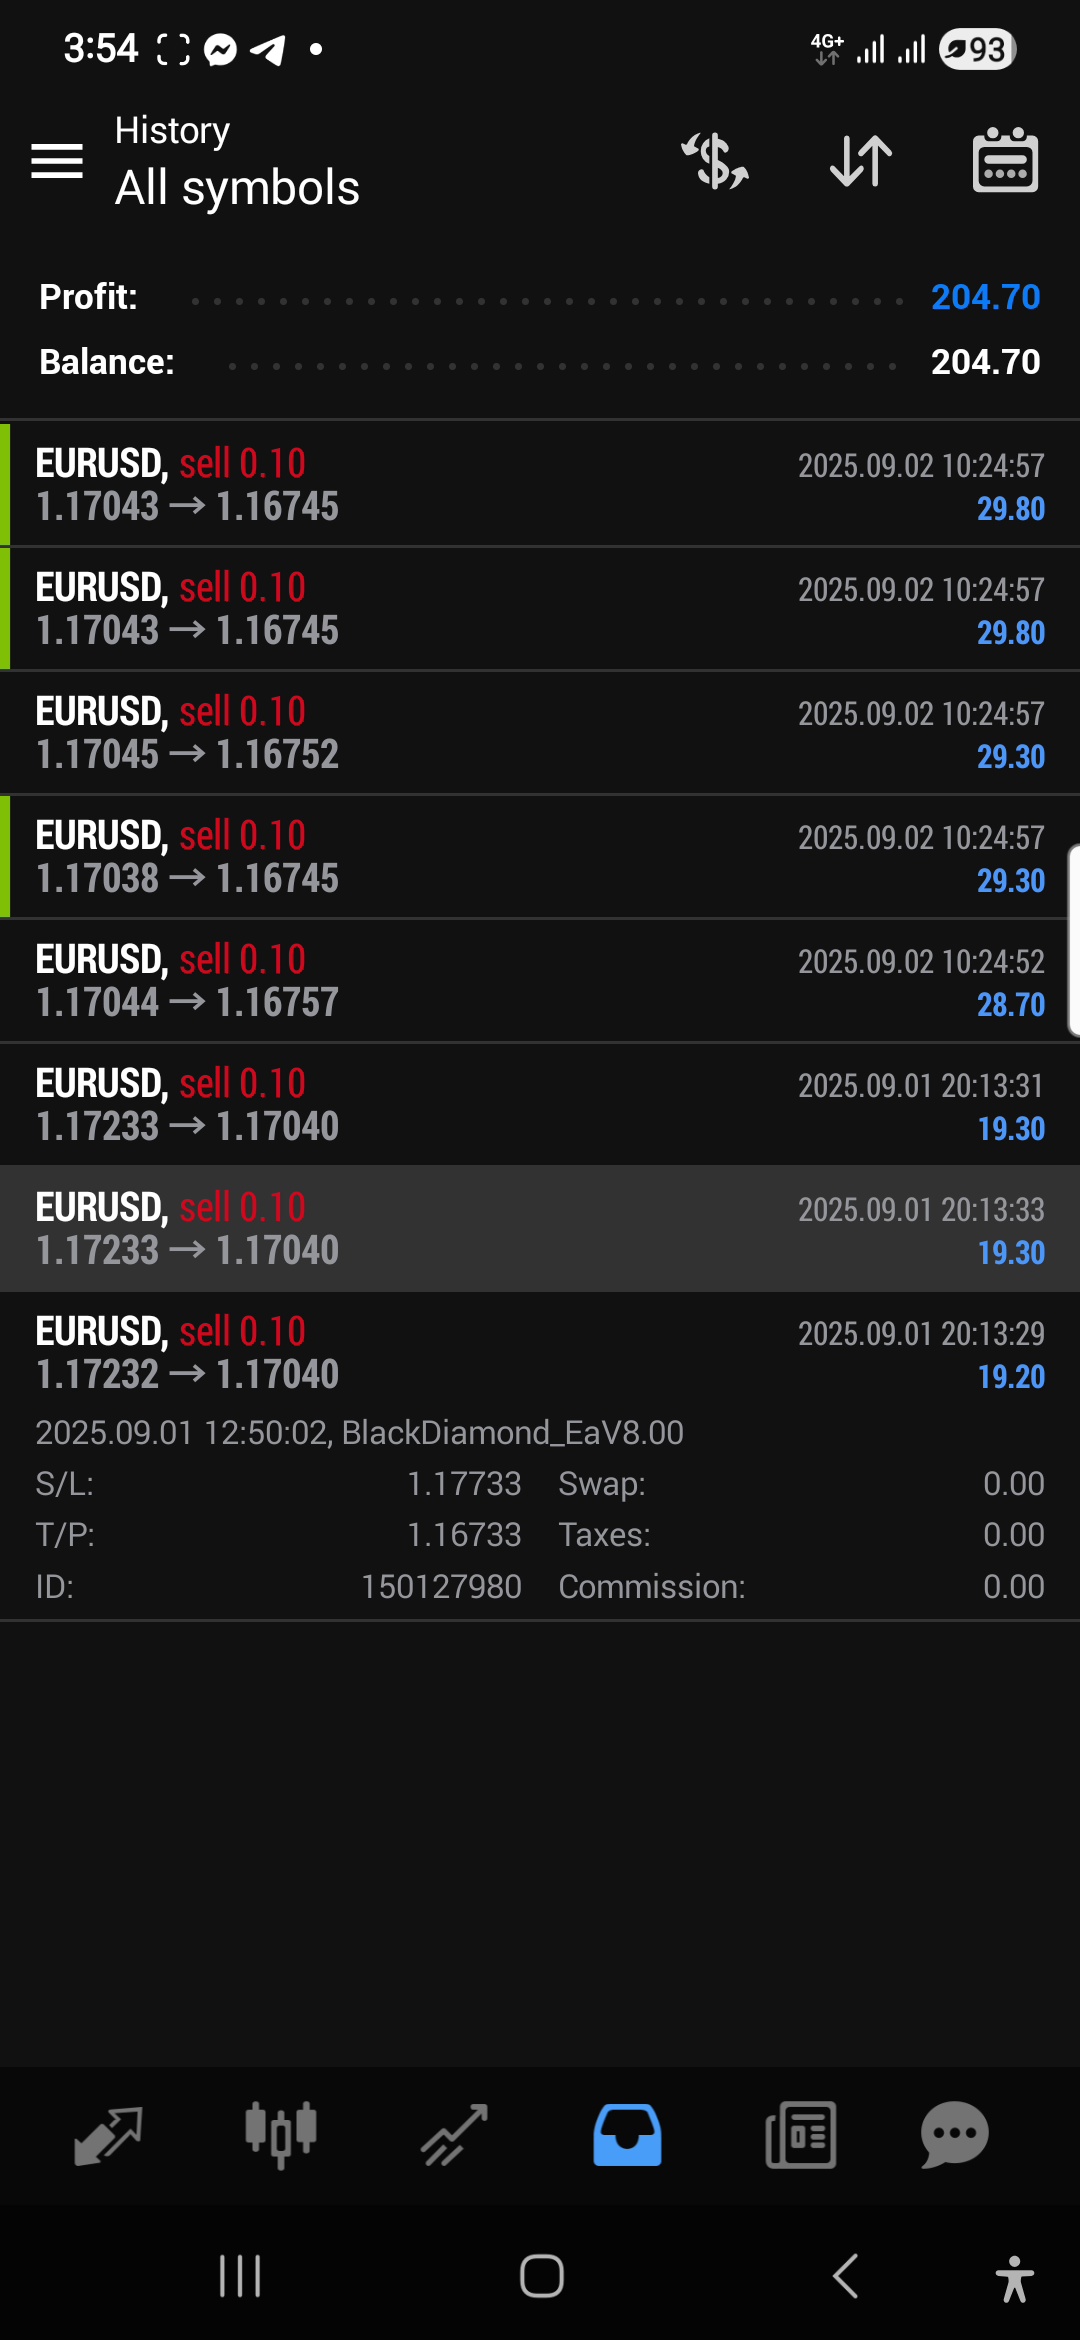Open the Chat messages tab

954,2135
